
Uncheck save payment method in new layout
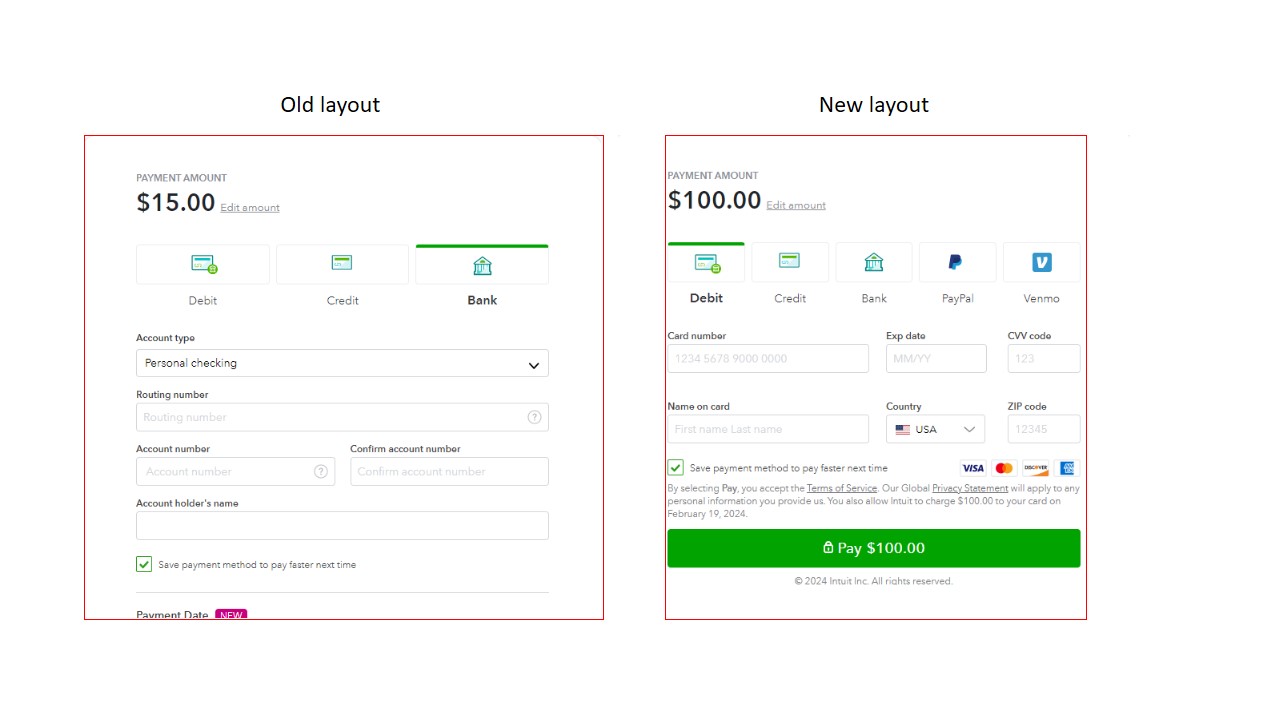point(676,468)
